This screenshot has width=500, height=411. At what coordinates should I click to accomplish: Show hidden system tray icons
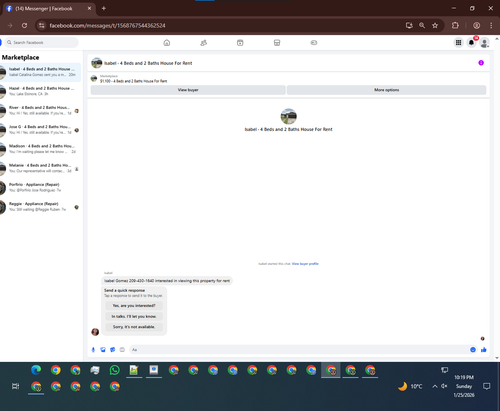point(435,386)
